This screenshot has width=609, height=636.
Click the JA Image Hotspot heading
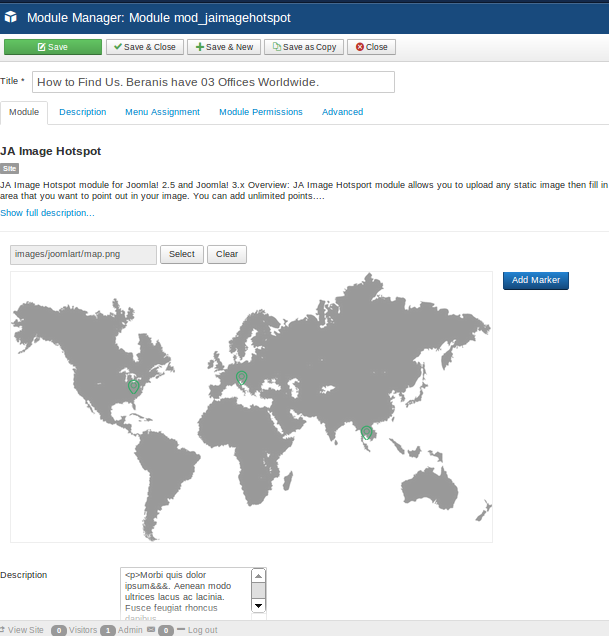(51, 151)
